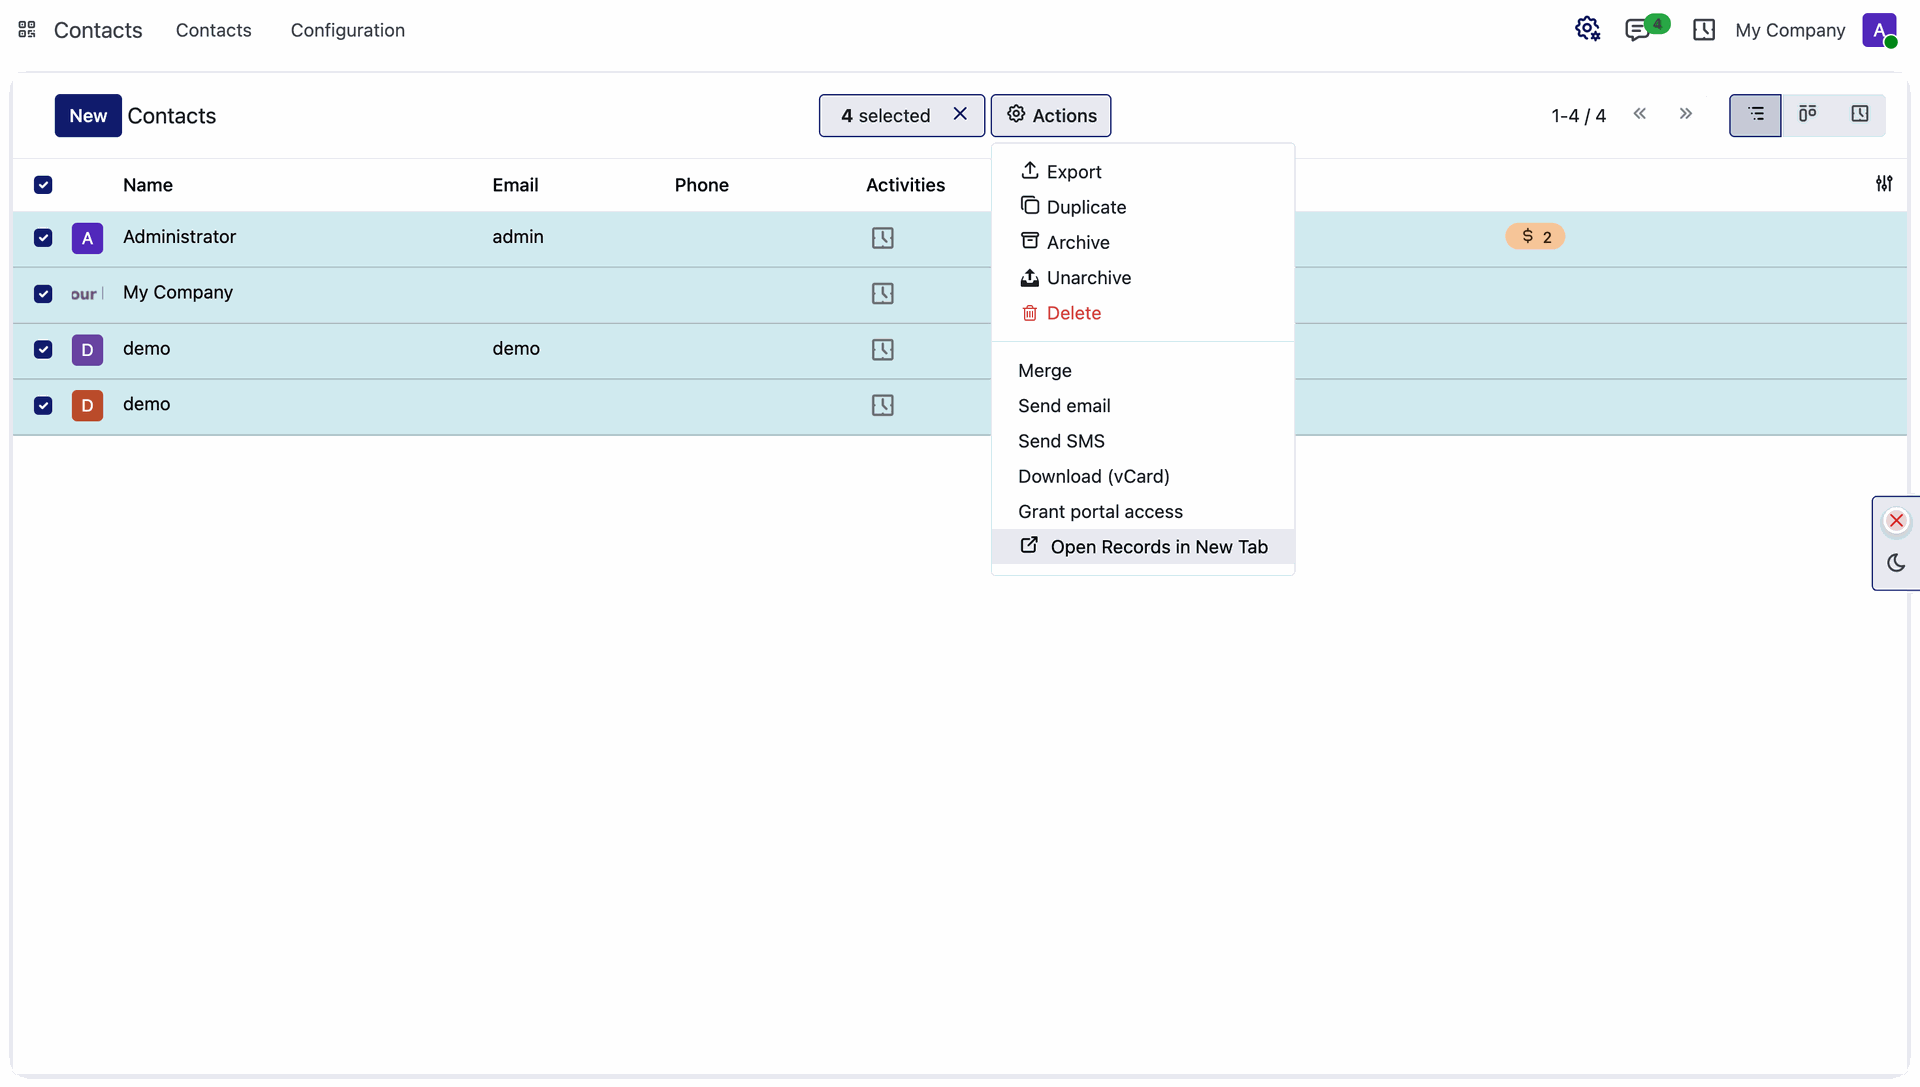Switch to Activity view
1920x1087 pixels.
1859,115
